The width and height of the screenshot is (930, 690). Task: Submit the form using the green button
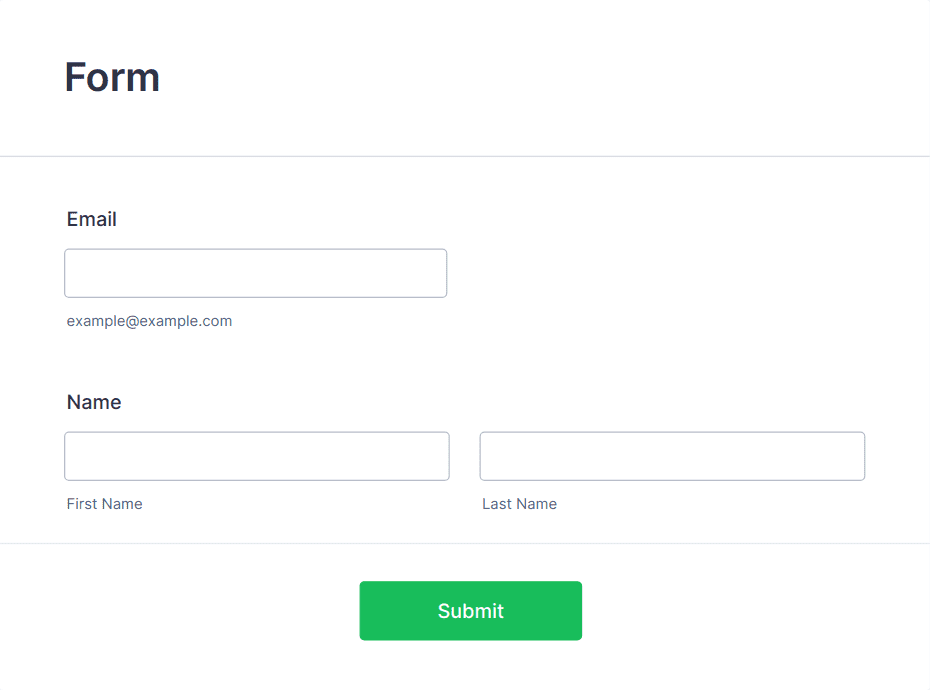pyautogui.click(x=470, y=610)
